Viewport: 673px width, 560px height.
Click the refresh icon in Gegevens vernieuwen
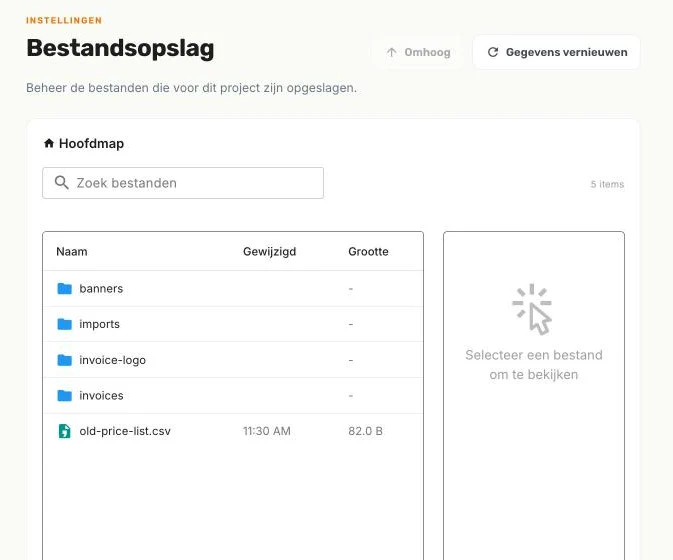[x=493, y=52]
